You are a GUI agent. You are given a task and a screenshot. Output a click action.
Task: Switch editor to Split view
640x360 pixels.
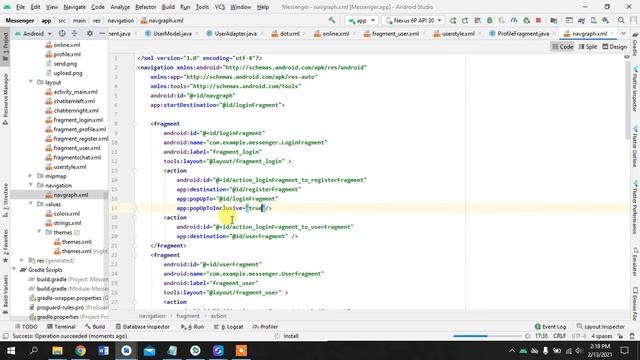[x=588, y=47]
